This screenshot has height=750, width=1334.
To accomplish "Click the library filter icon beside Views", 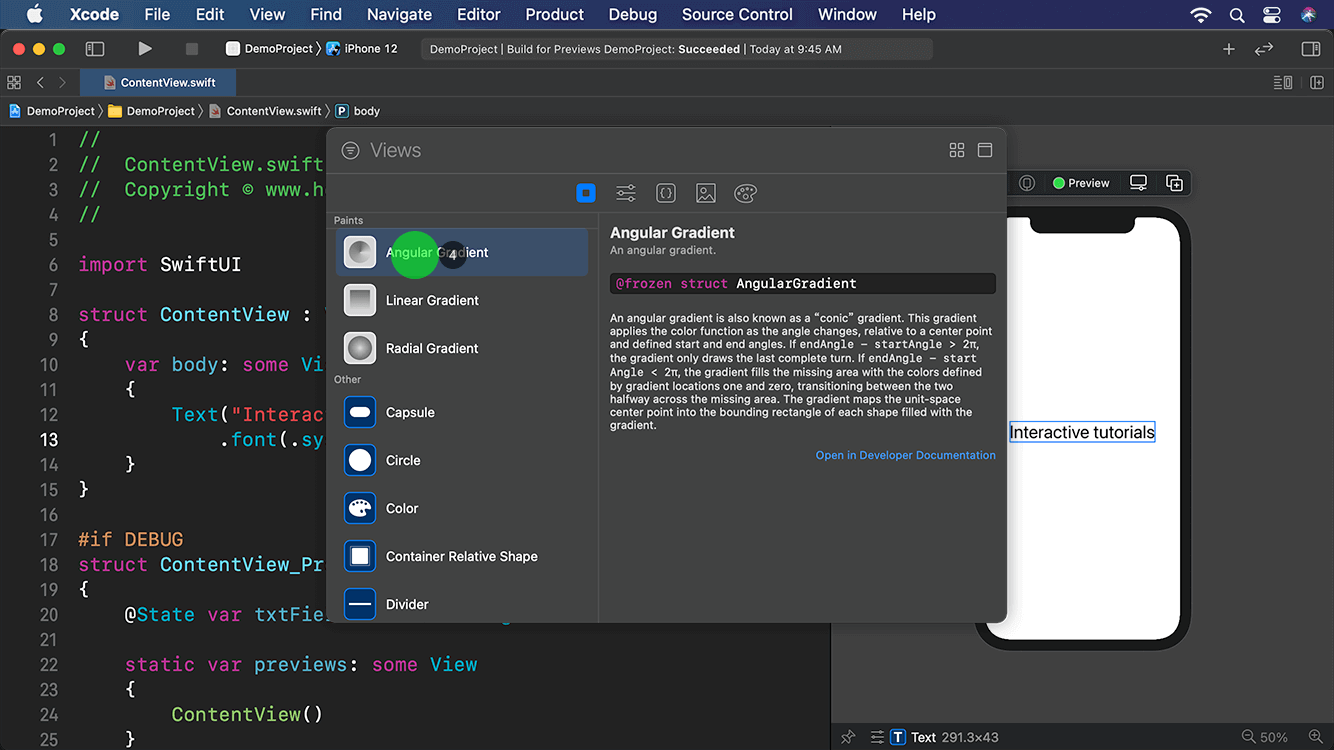I will (350, 150).
